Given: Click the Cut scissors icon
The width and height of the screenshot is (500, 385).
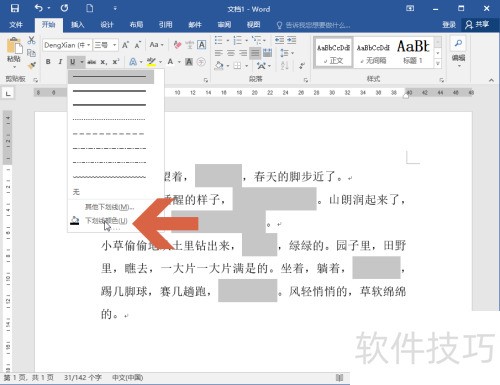Looking at the screenshot, I should [x=31, y=40].
